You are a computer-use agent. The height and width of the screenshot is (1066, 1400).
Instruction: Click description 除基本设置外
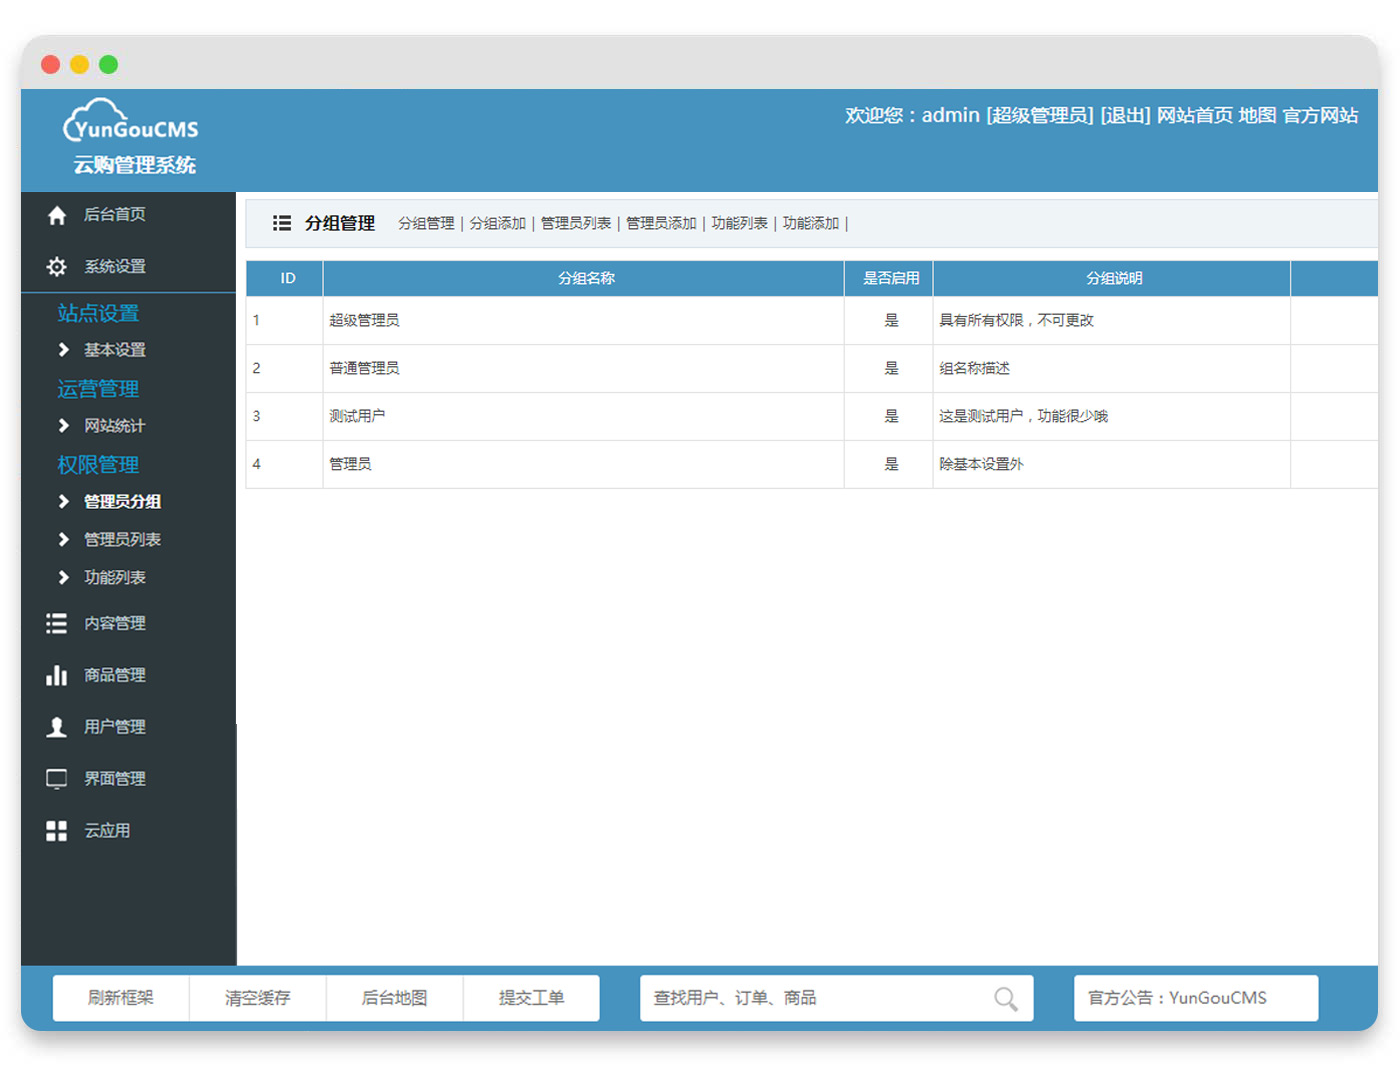pos(981,465)
